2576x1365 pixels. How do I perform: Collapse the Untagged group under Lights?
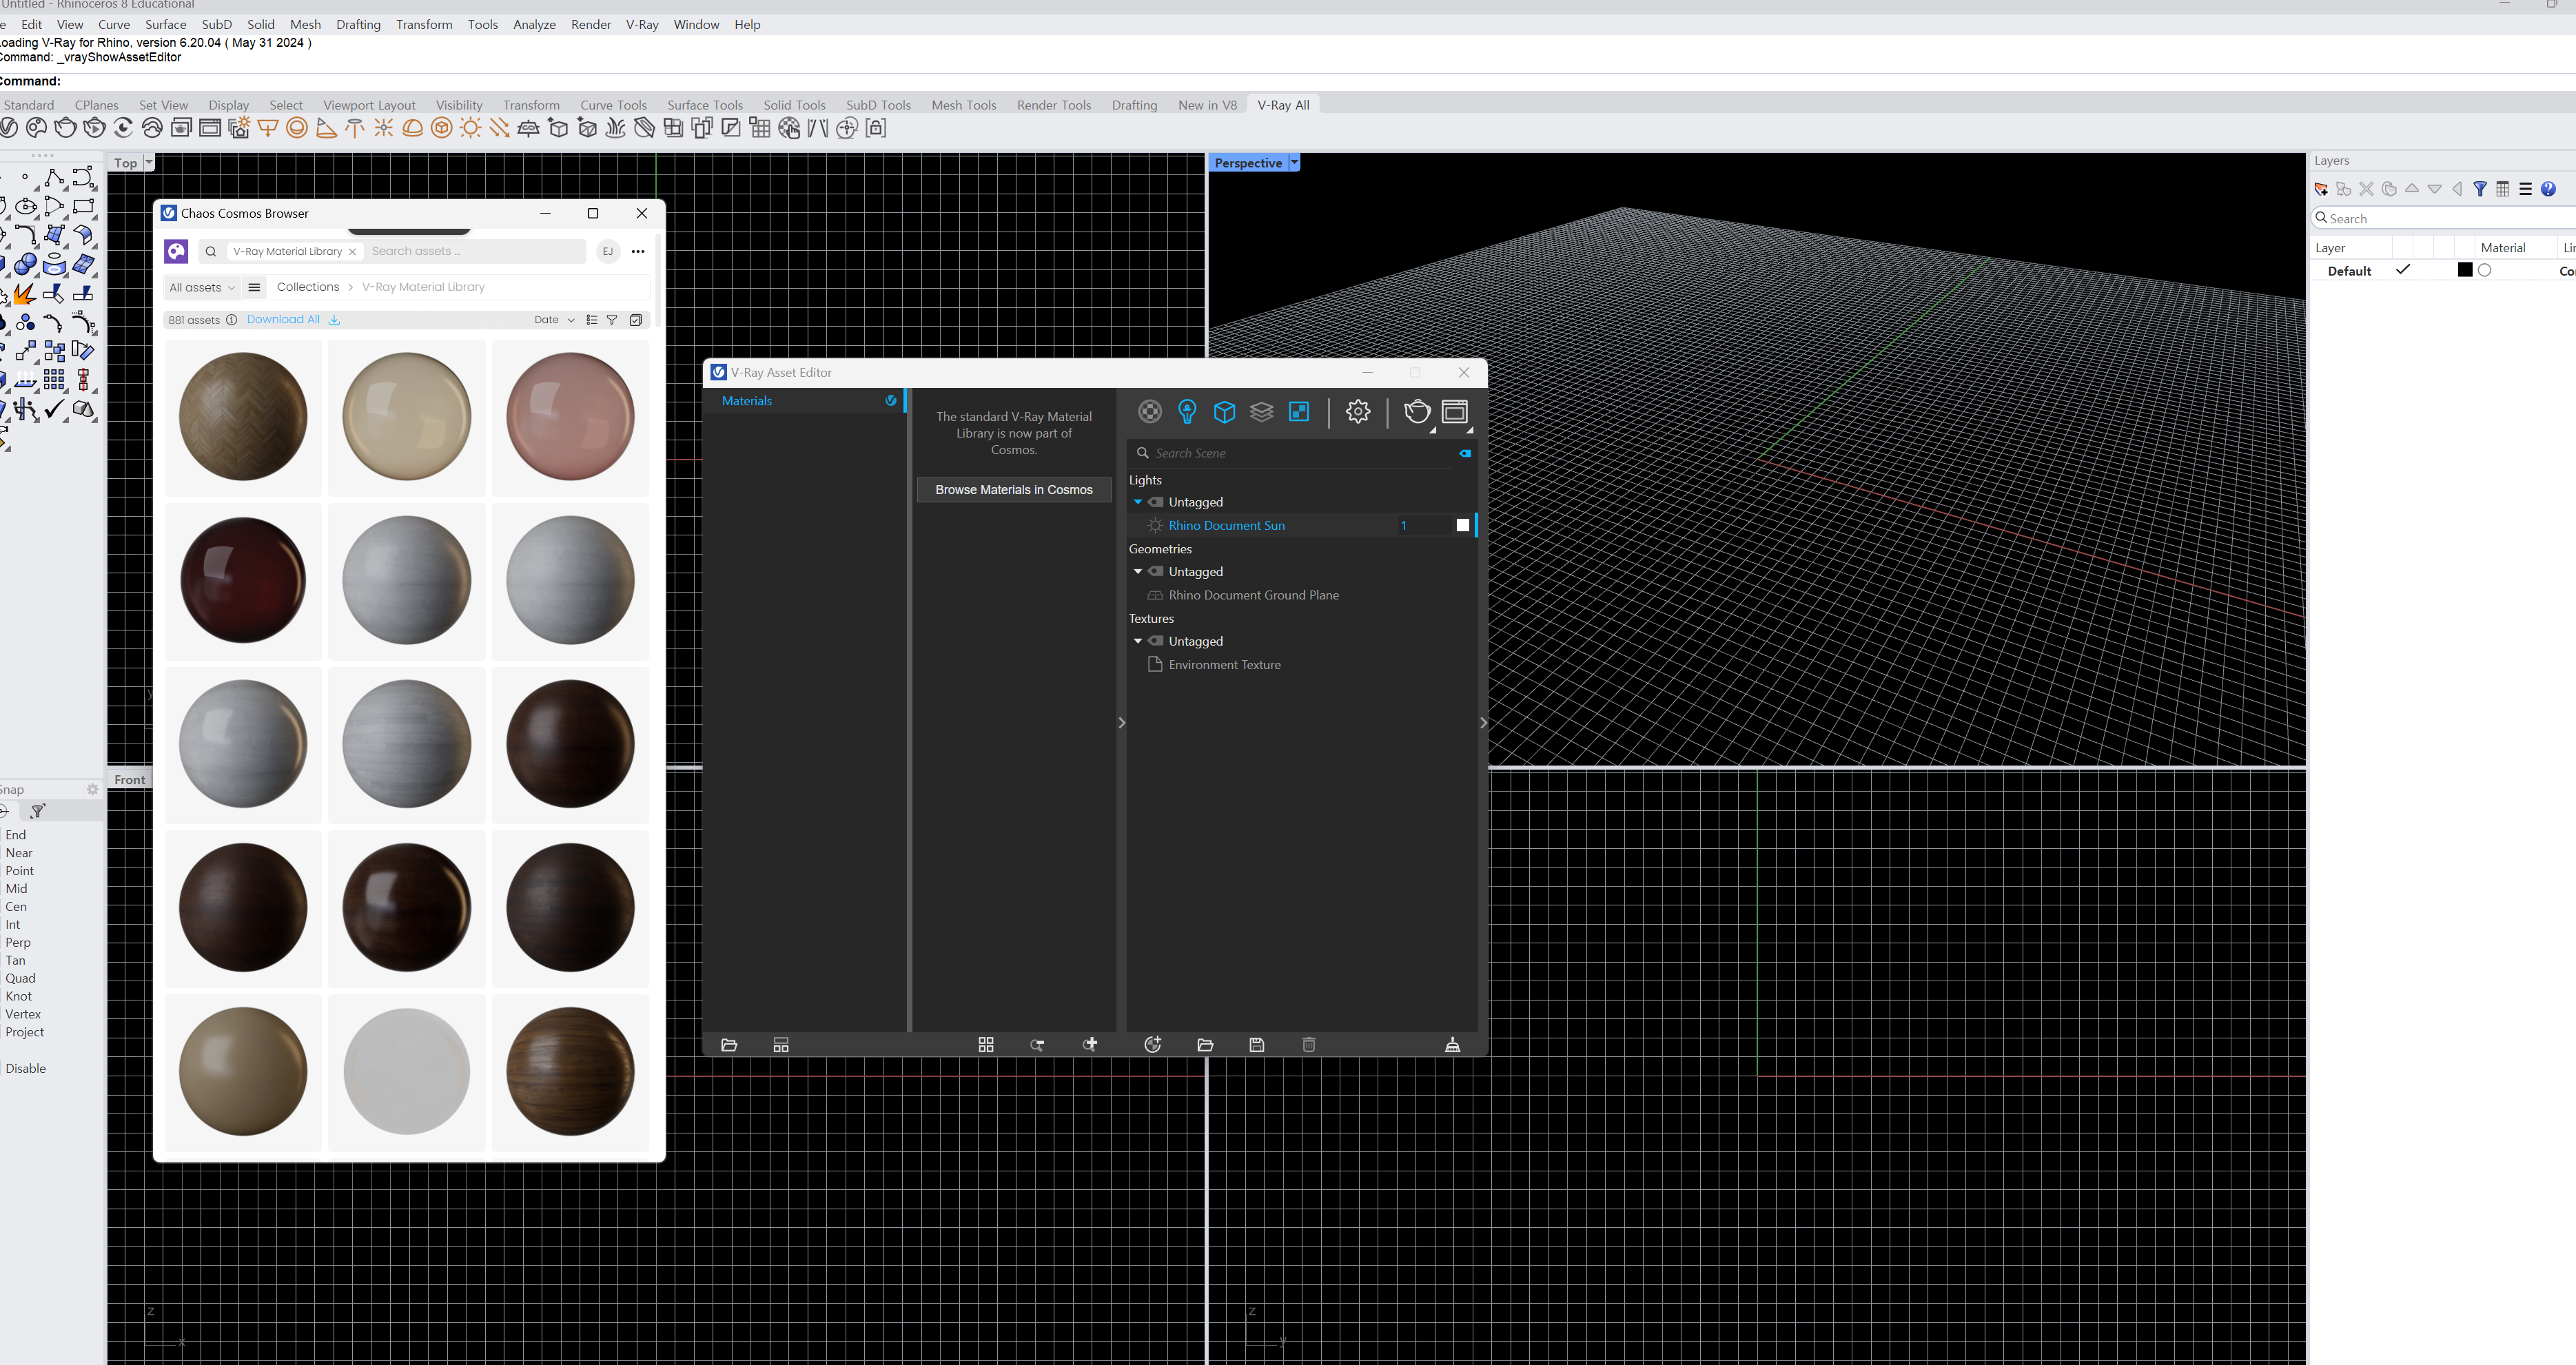[x=1138, y=502]
